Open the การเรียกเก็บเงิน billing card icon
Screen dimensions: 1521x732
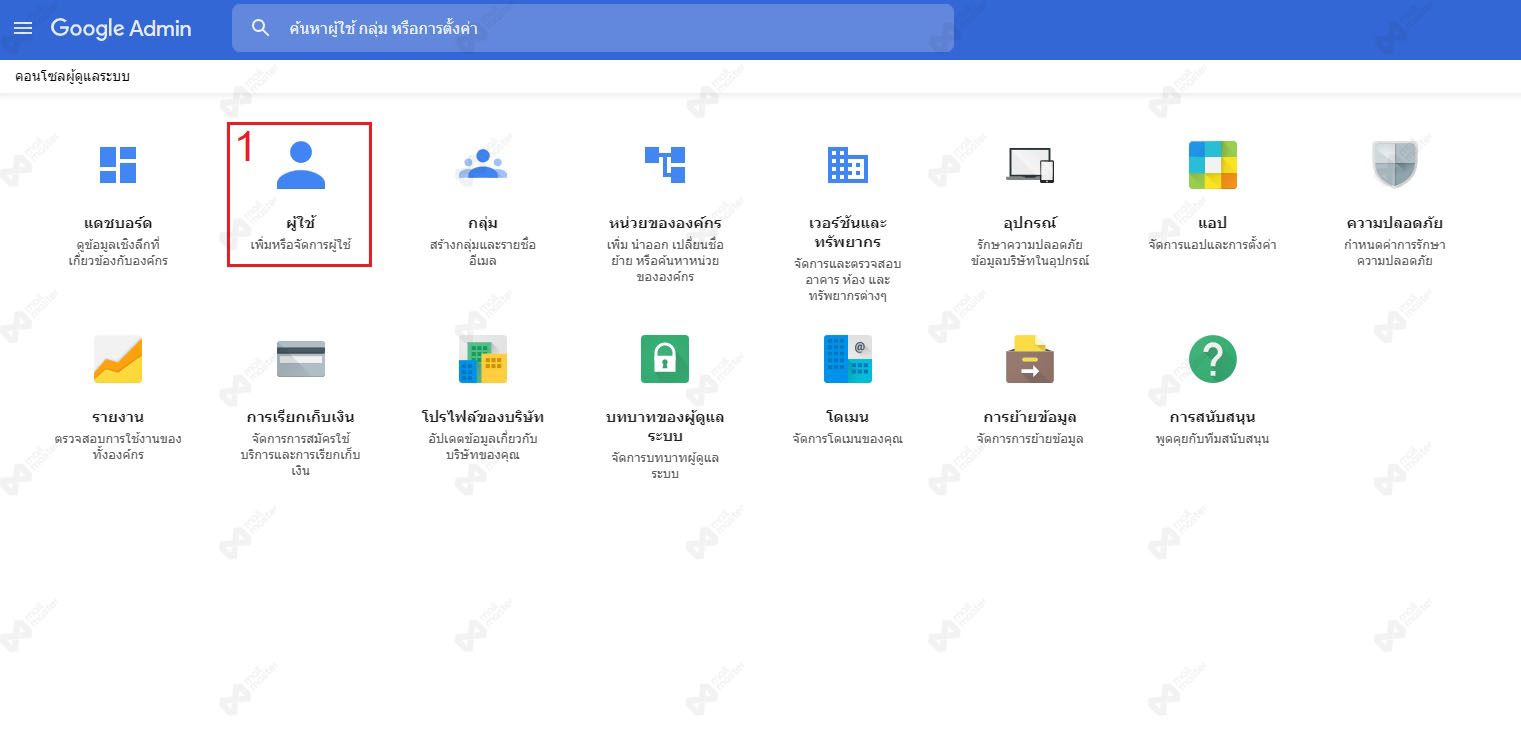[301, 359]
